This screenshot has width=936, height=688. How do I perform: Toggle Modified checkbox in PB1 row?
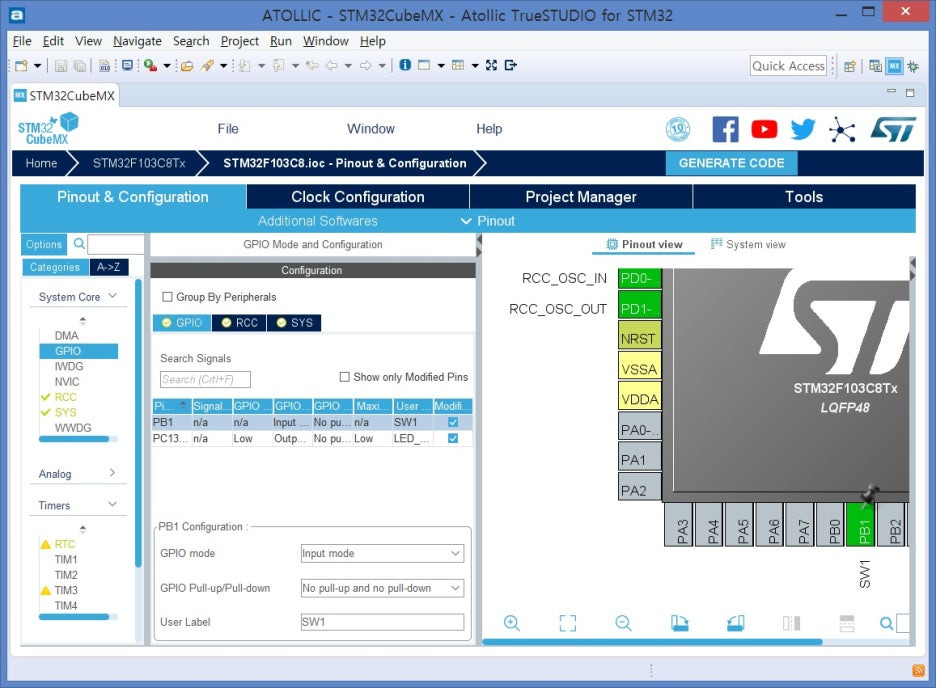click(453, 422)
